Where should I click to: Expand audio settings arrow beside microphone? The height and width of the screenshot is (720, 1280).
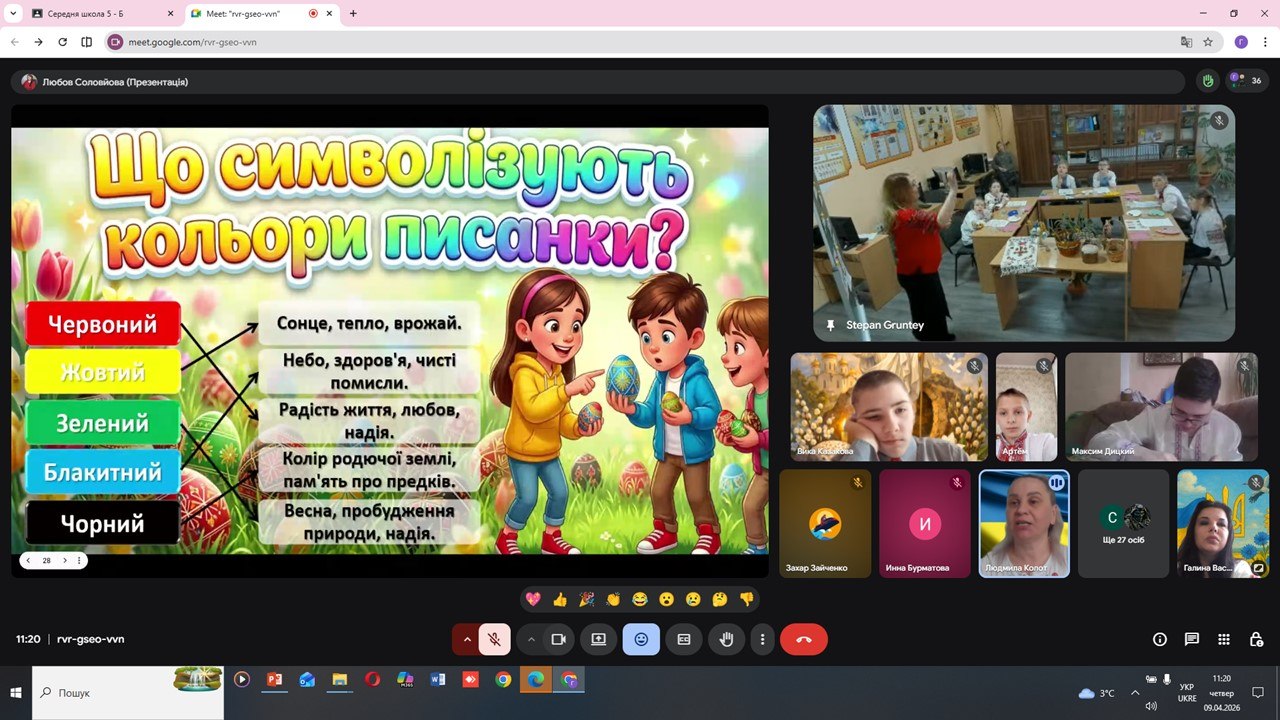pyautogui.click(x=466, y=639)
